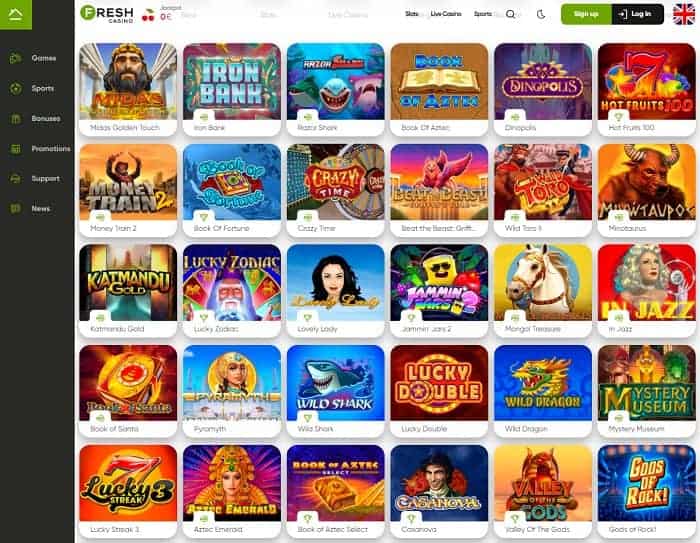
Task: Click the green home icon
Action: pos(16,14)
